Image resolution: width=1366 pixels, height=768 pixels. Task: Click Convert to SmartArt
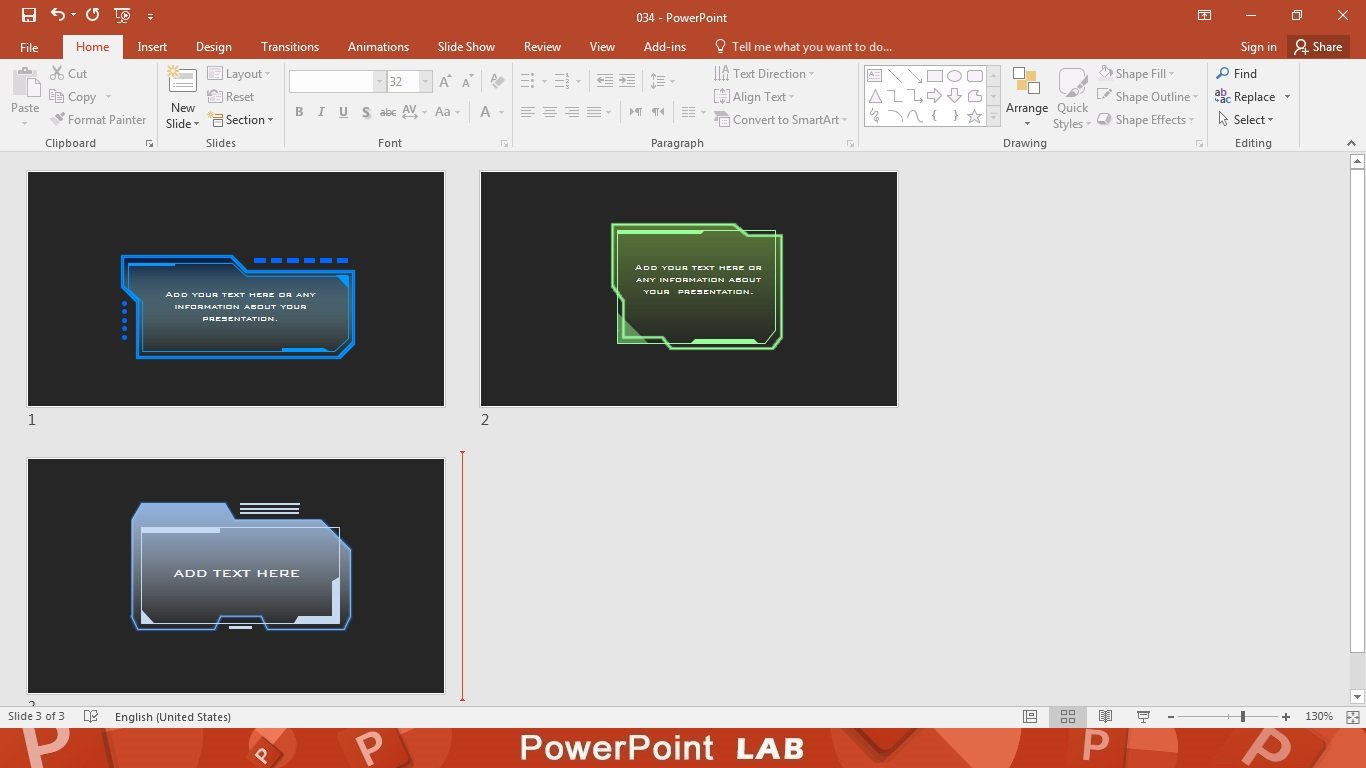point(780,120)
